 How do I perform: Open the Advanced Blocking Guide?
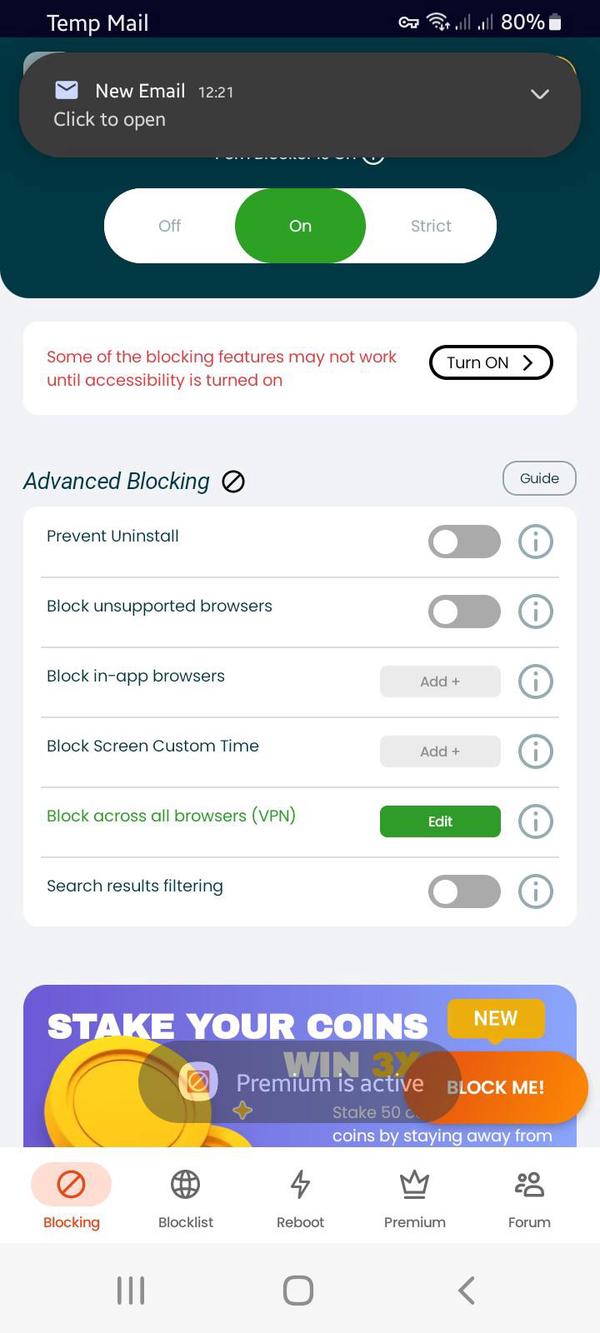(539, 479)
